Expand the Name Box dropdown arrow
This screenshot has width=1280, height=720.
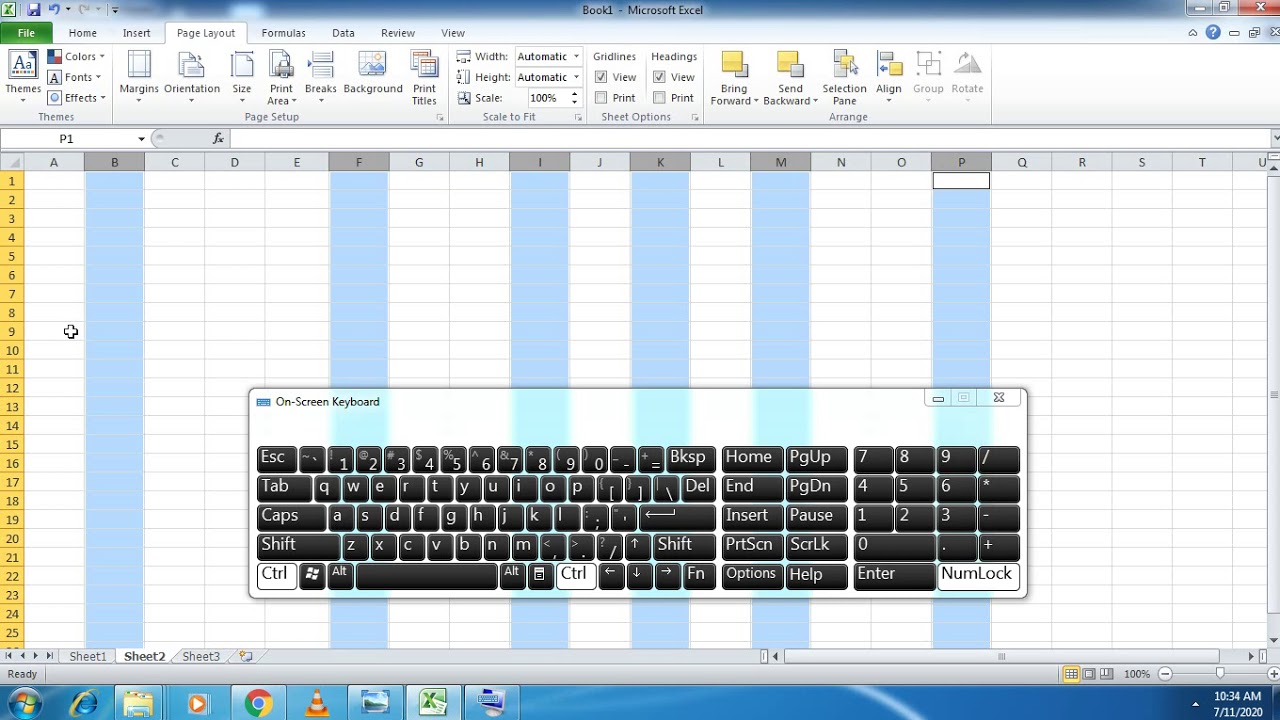141,139
